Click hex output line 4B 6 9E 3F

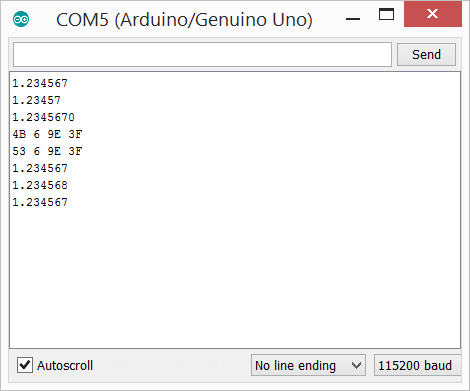[x=47, y=134]
